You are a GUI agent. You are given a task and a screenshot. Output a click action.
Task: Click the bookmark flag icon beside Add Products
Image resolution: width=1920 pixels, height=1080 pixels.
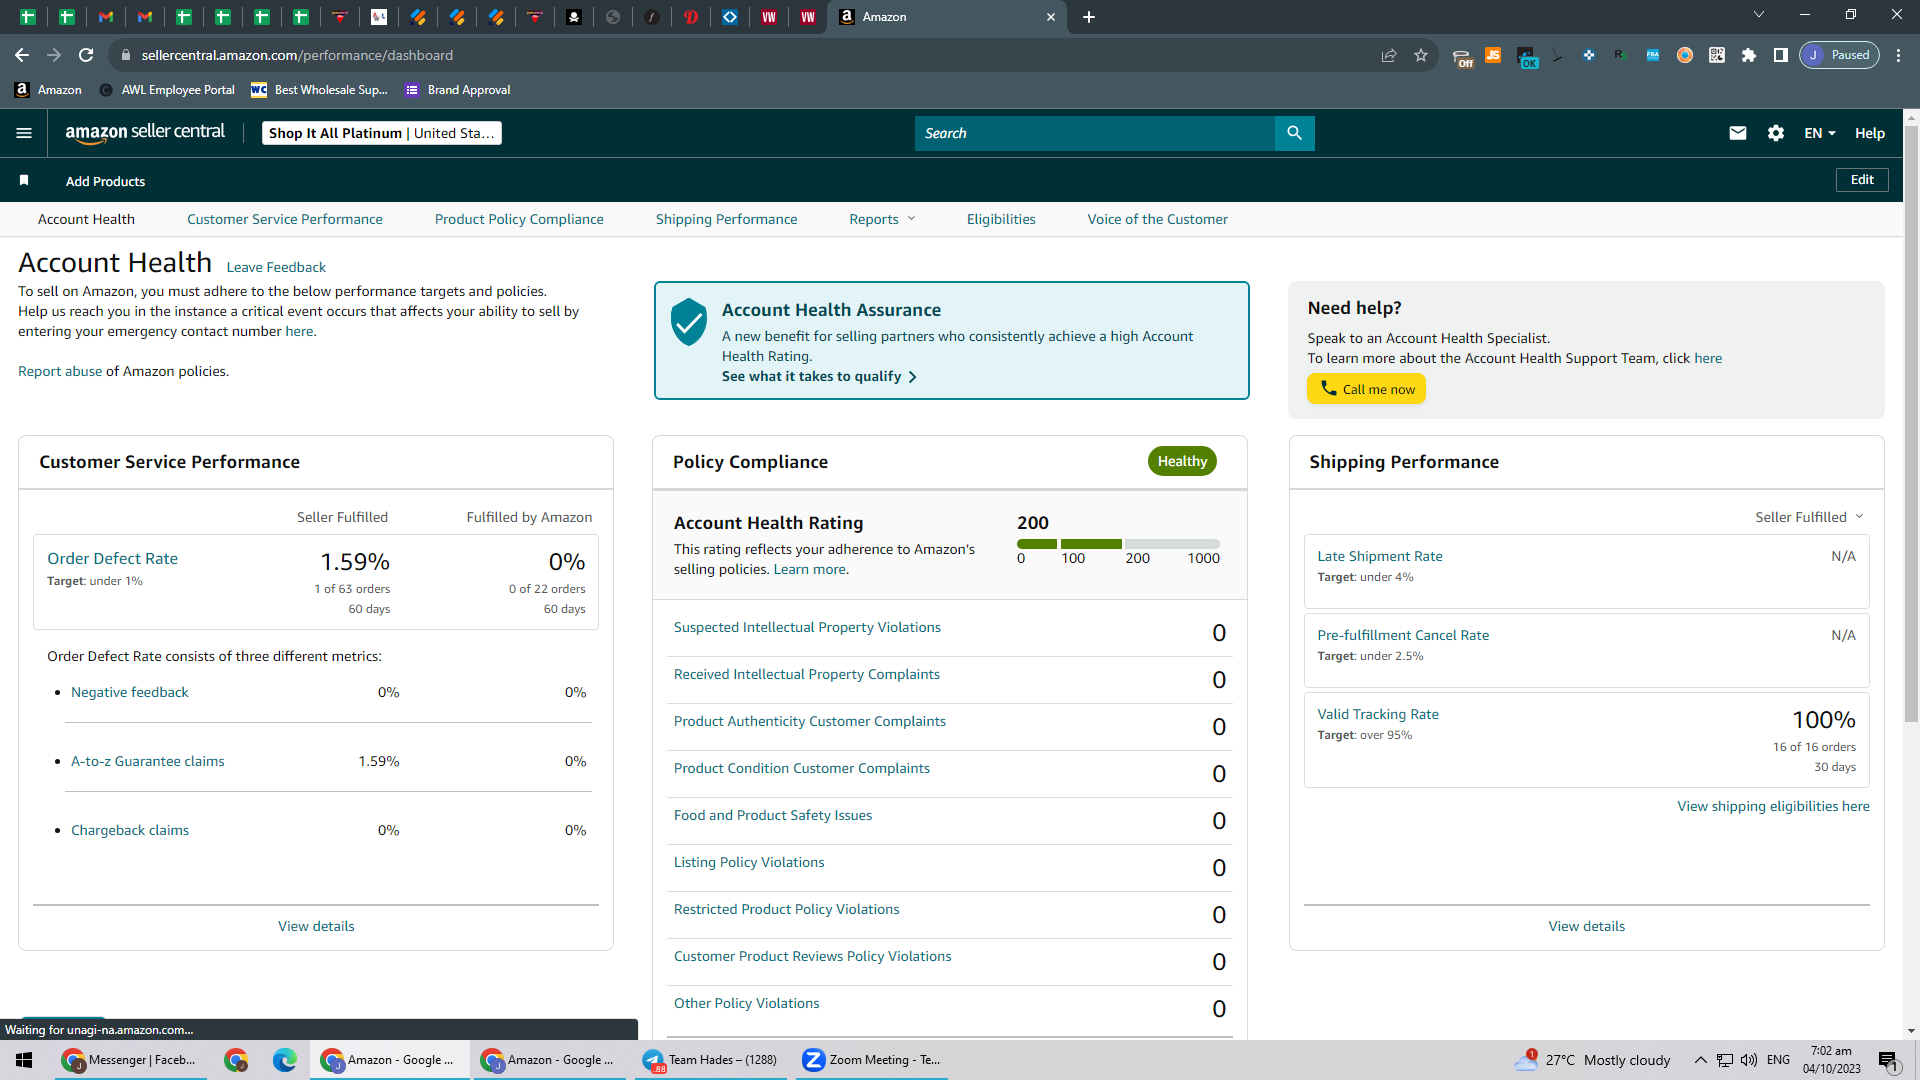point(24,180)
